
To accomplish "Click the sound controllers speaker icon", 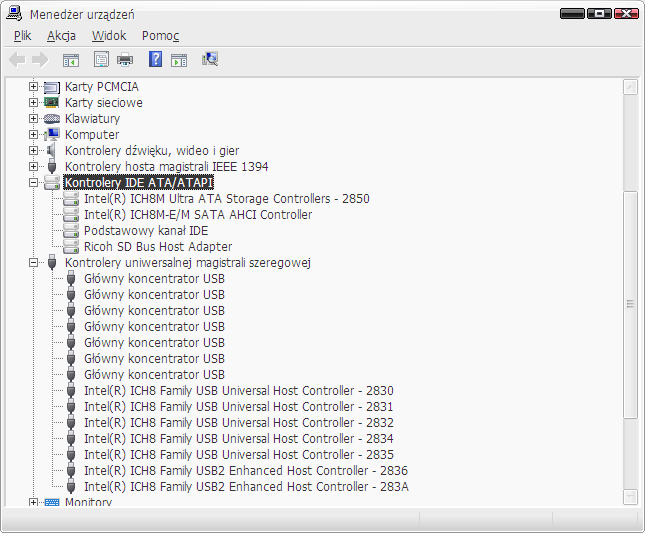I will click(51, 151).
